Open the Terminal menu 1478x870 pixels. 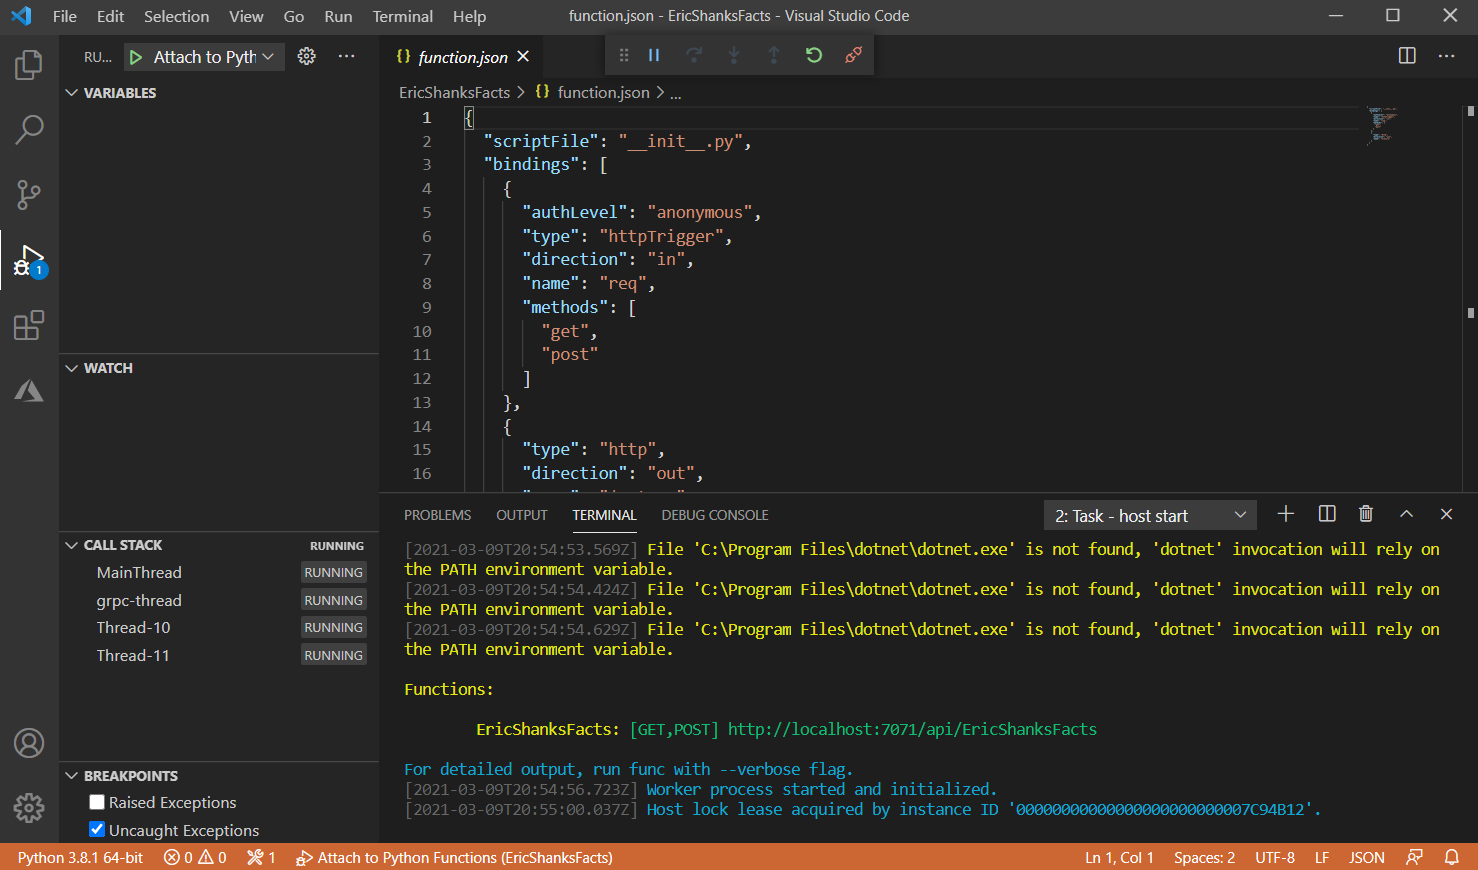click(x=402, y=16)
